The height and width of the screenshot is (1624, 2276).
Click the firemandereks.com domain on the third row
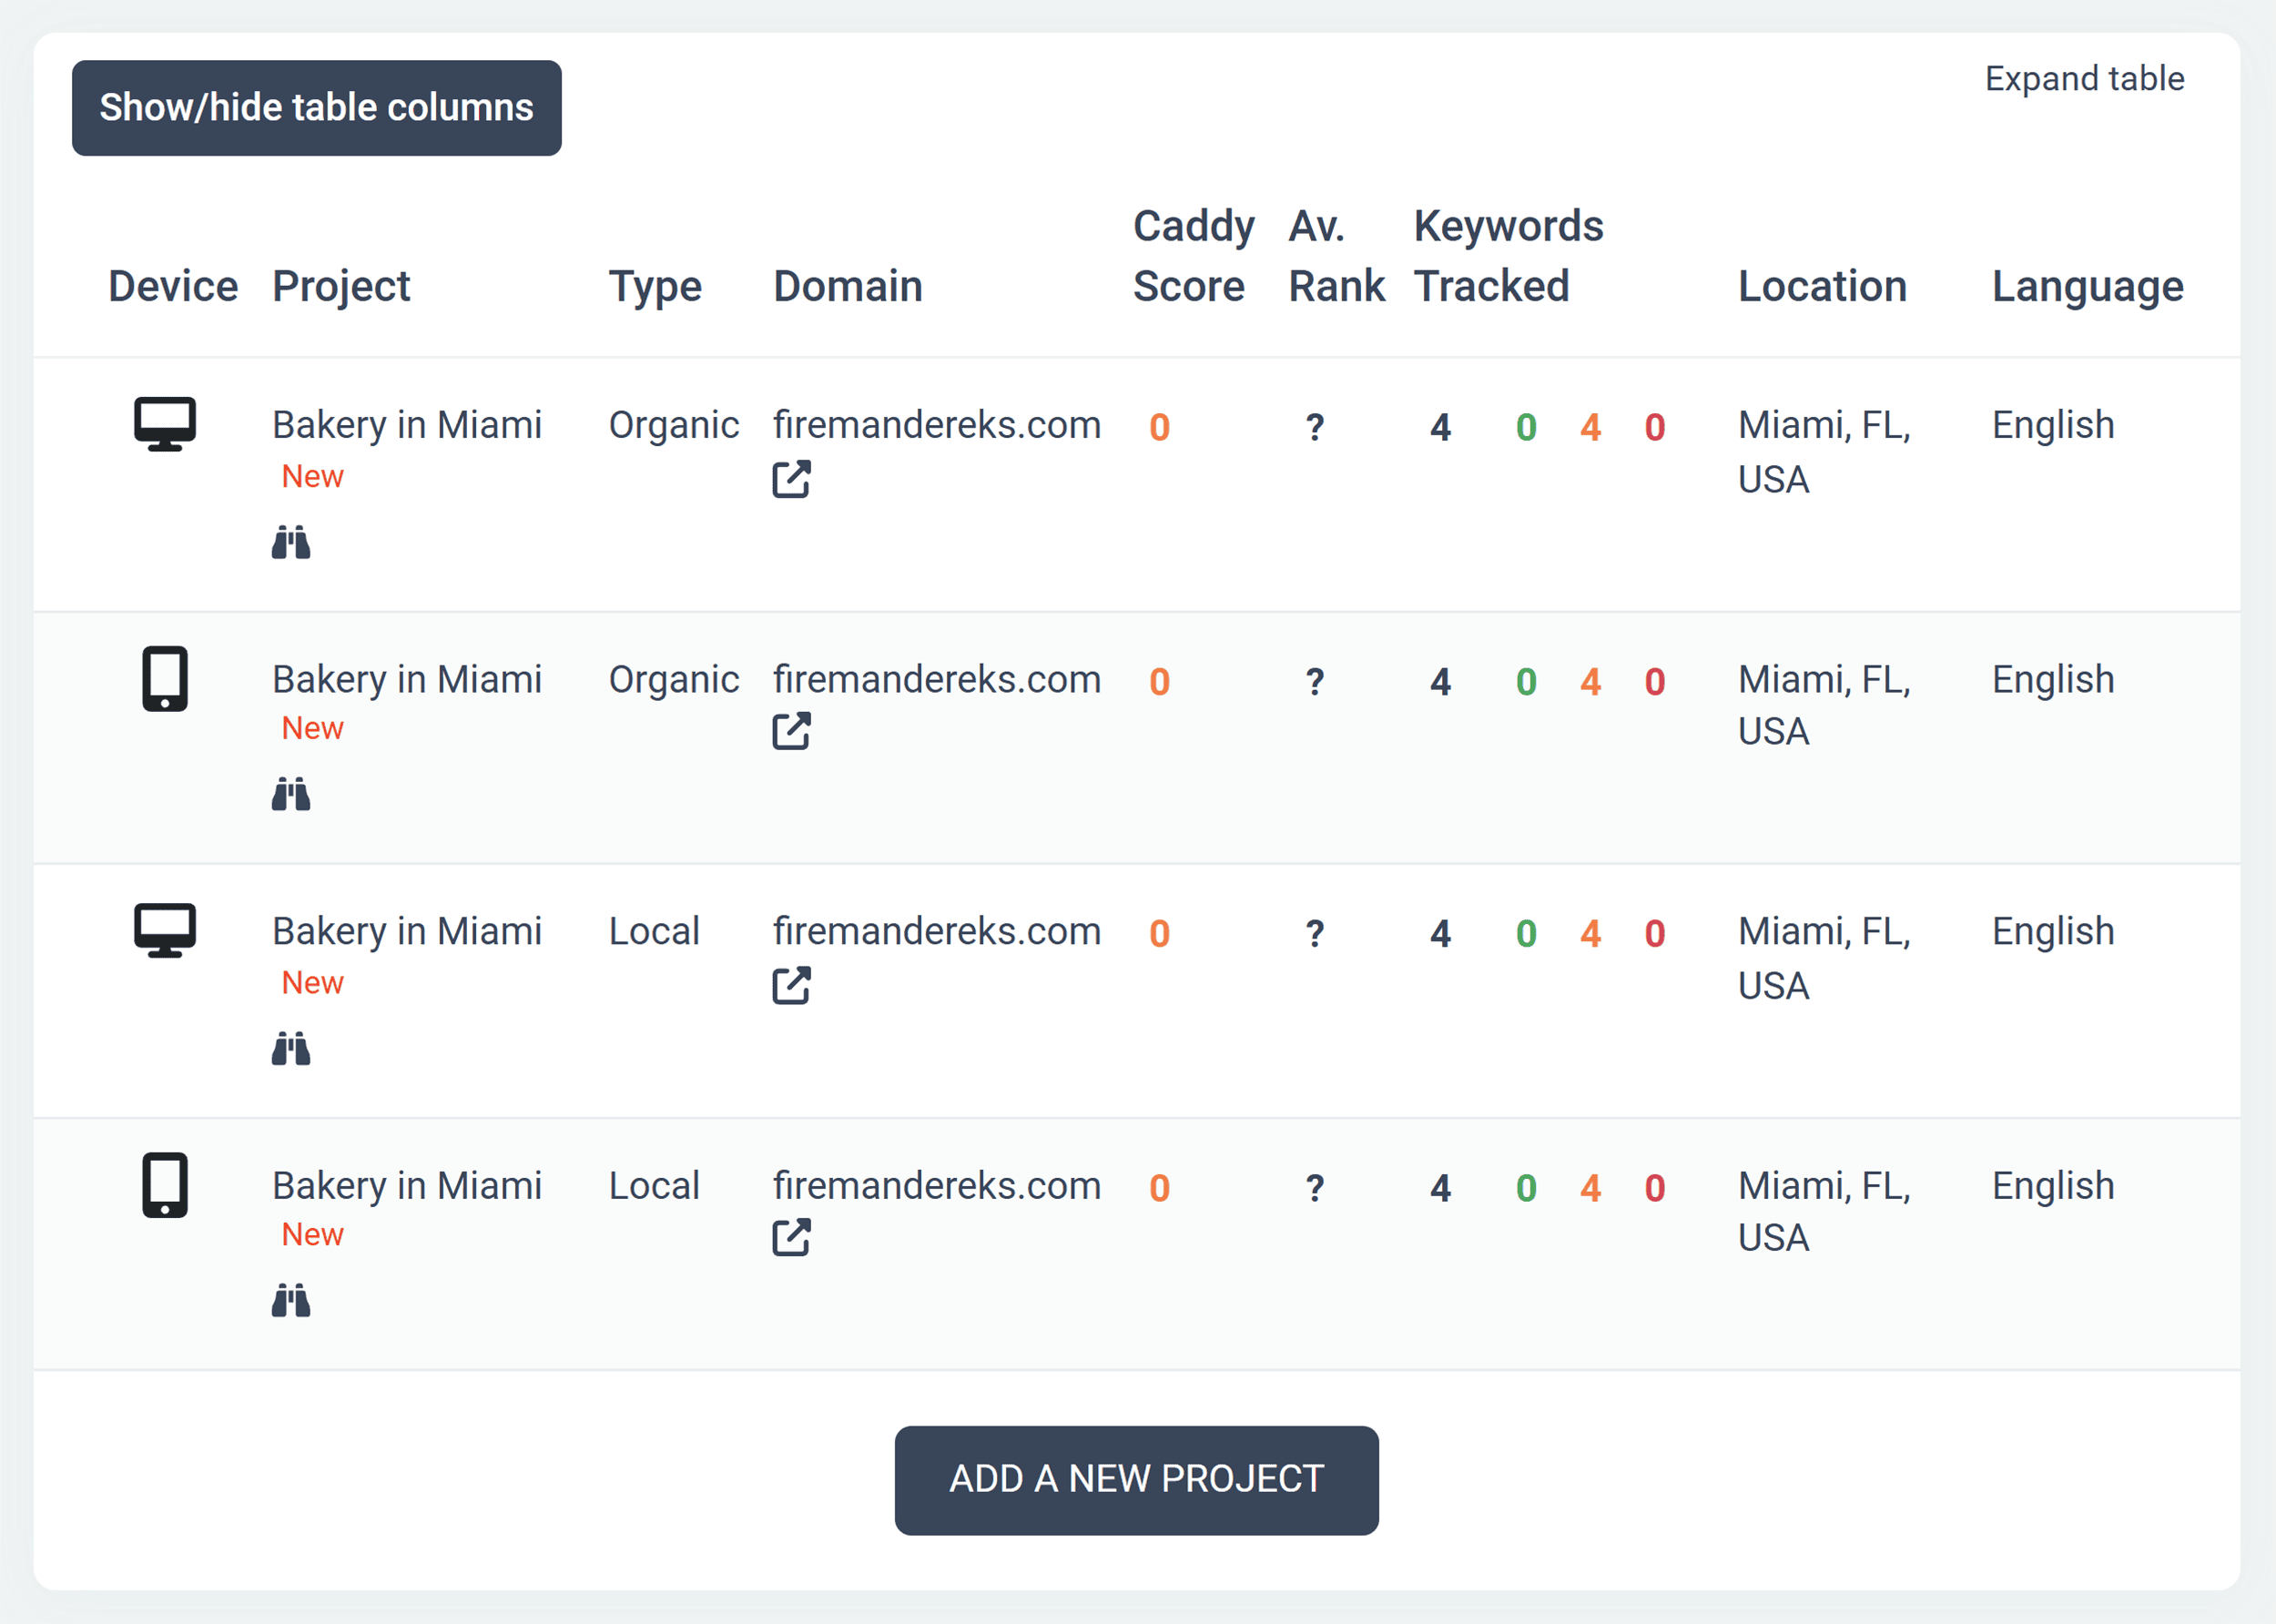click(x=937, y=931)
